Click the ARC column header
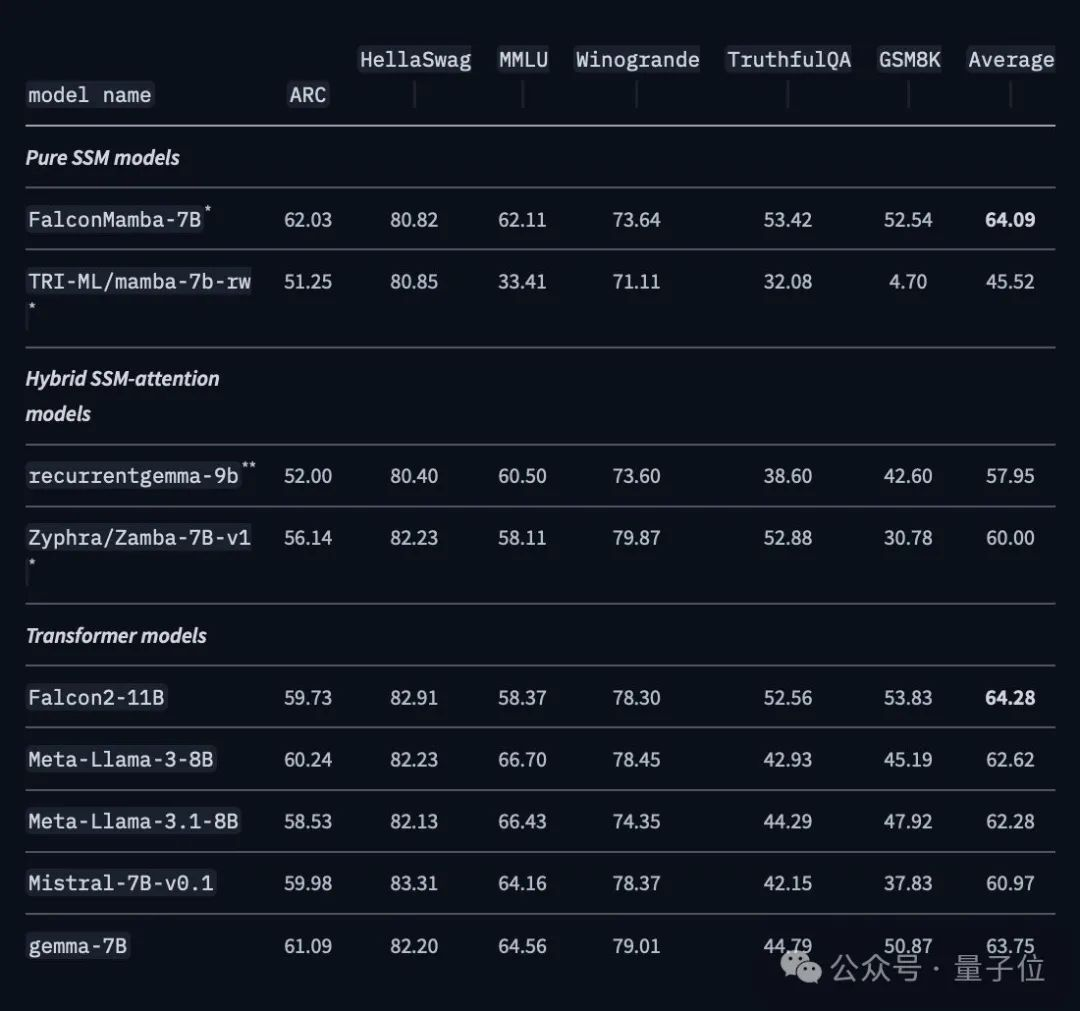Image resolution: width=1080 pixels, height=1011 pixels. coord(308,95)
